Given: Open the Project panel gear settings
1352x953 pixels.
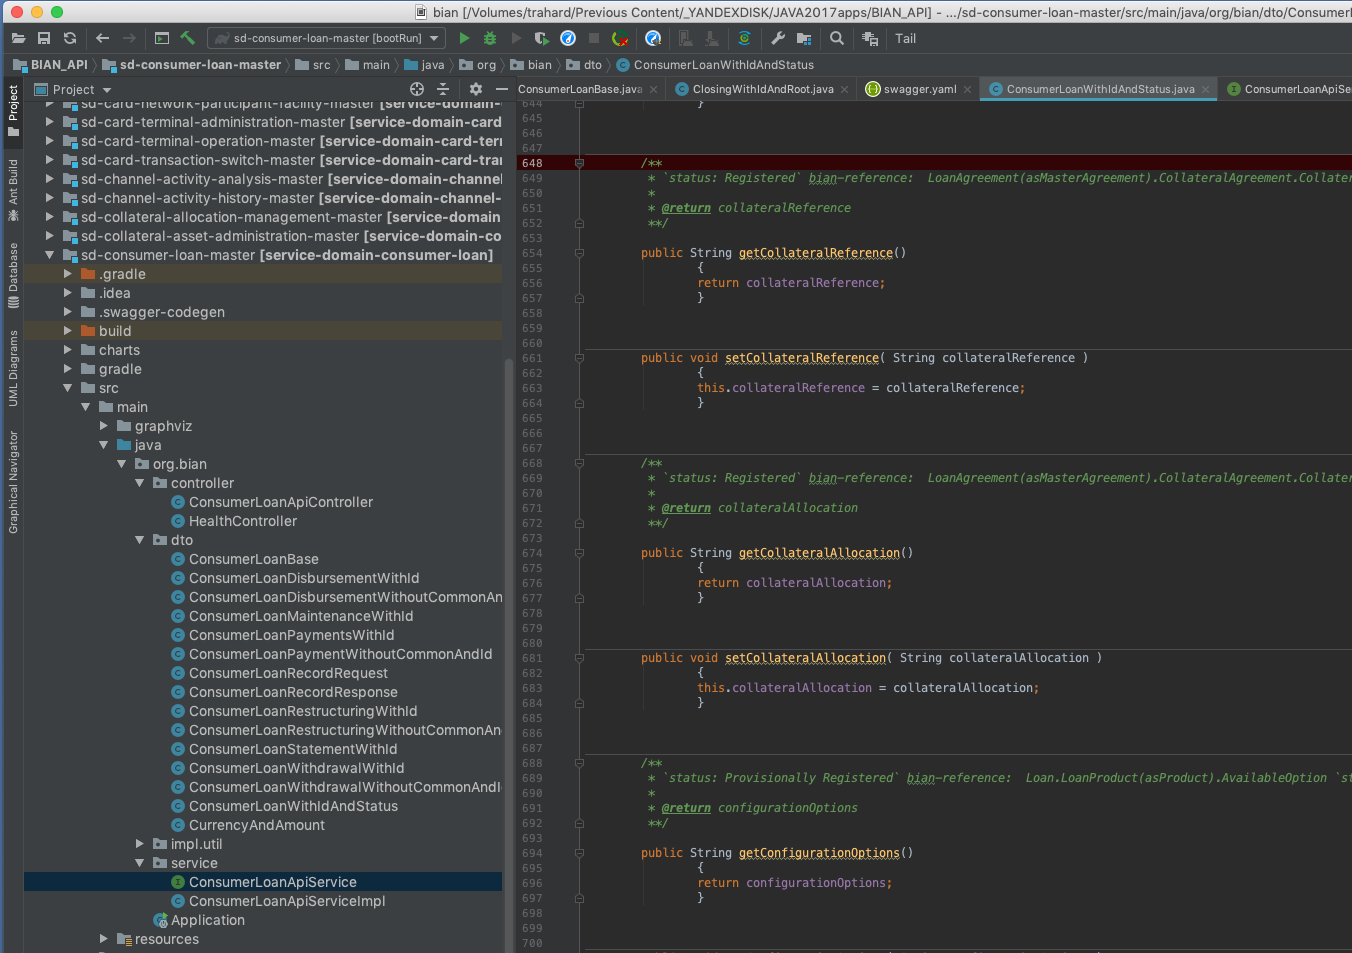Looking at the screenshot, I should [476, 89].
